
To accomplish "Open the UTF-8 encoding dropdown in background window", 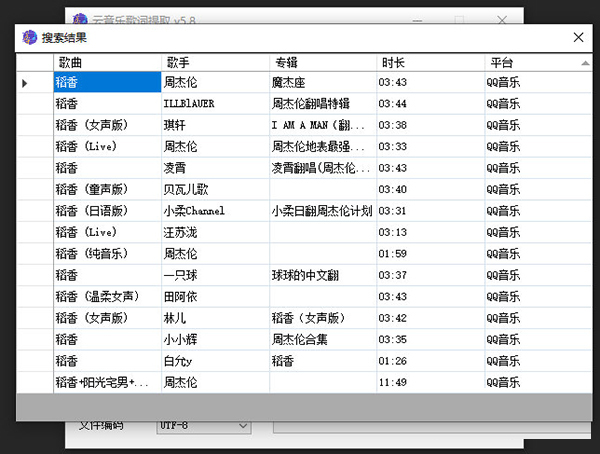I will click(x=204, y=426).
